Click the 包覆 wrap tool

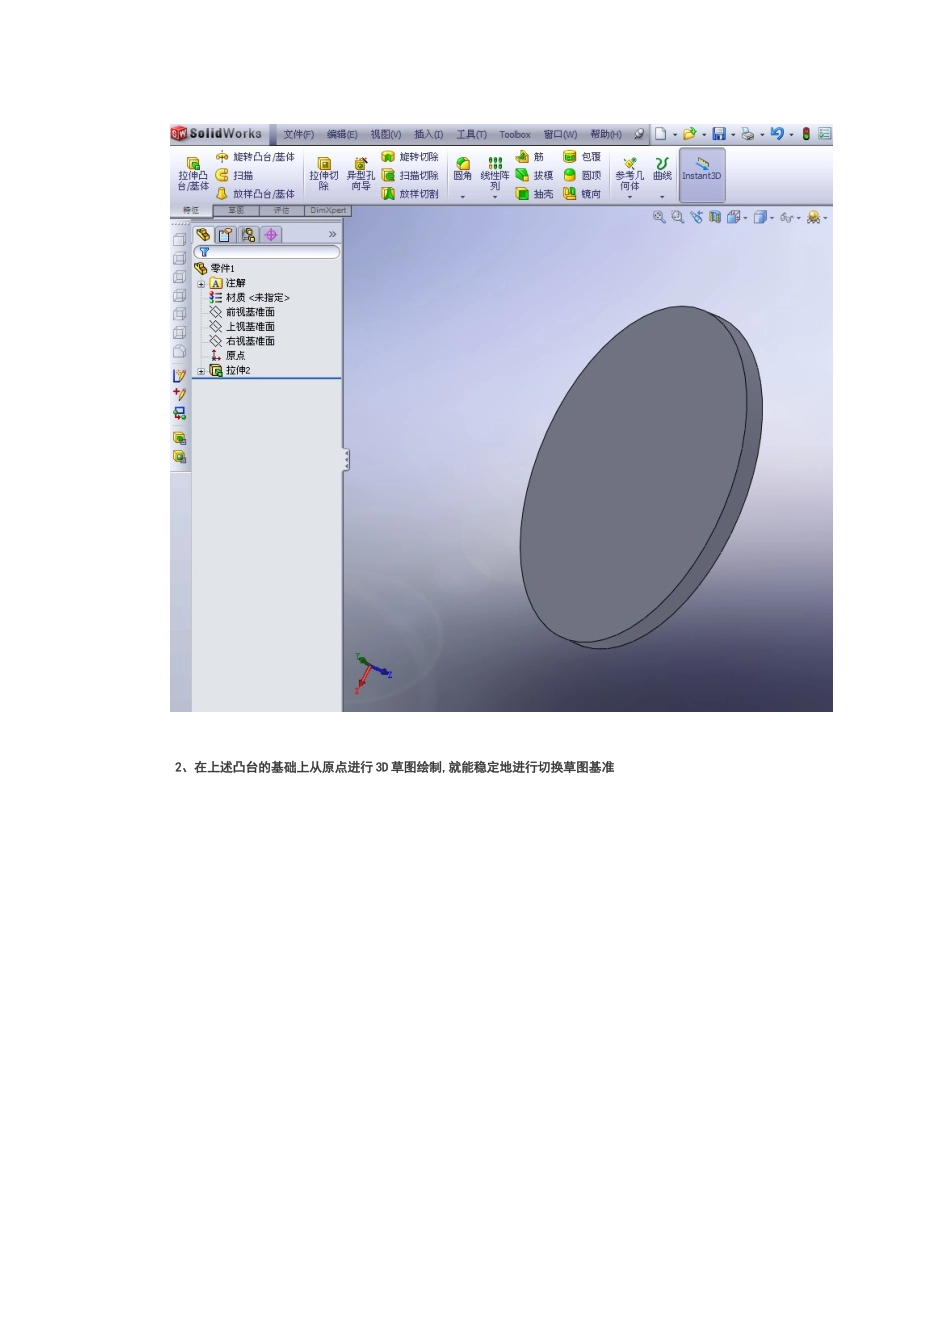pos(582,157)
